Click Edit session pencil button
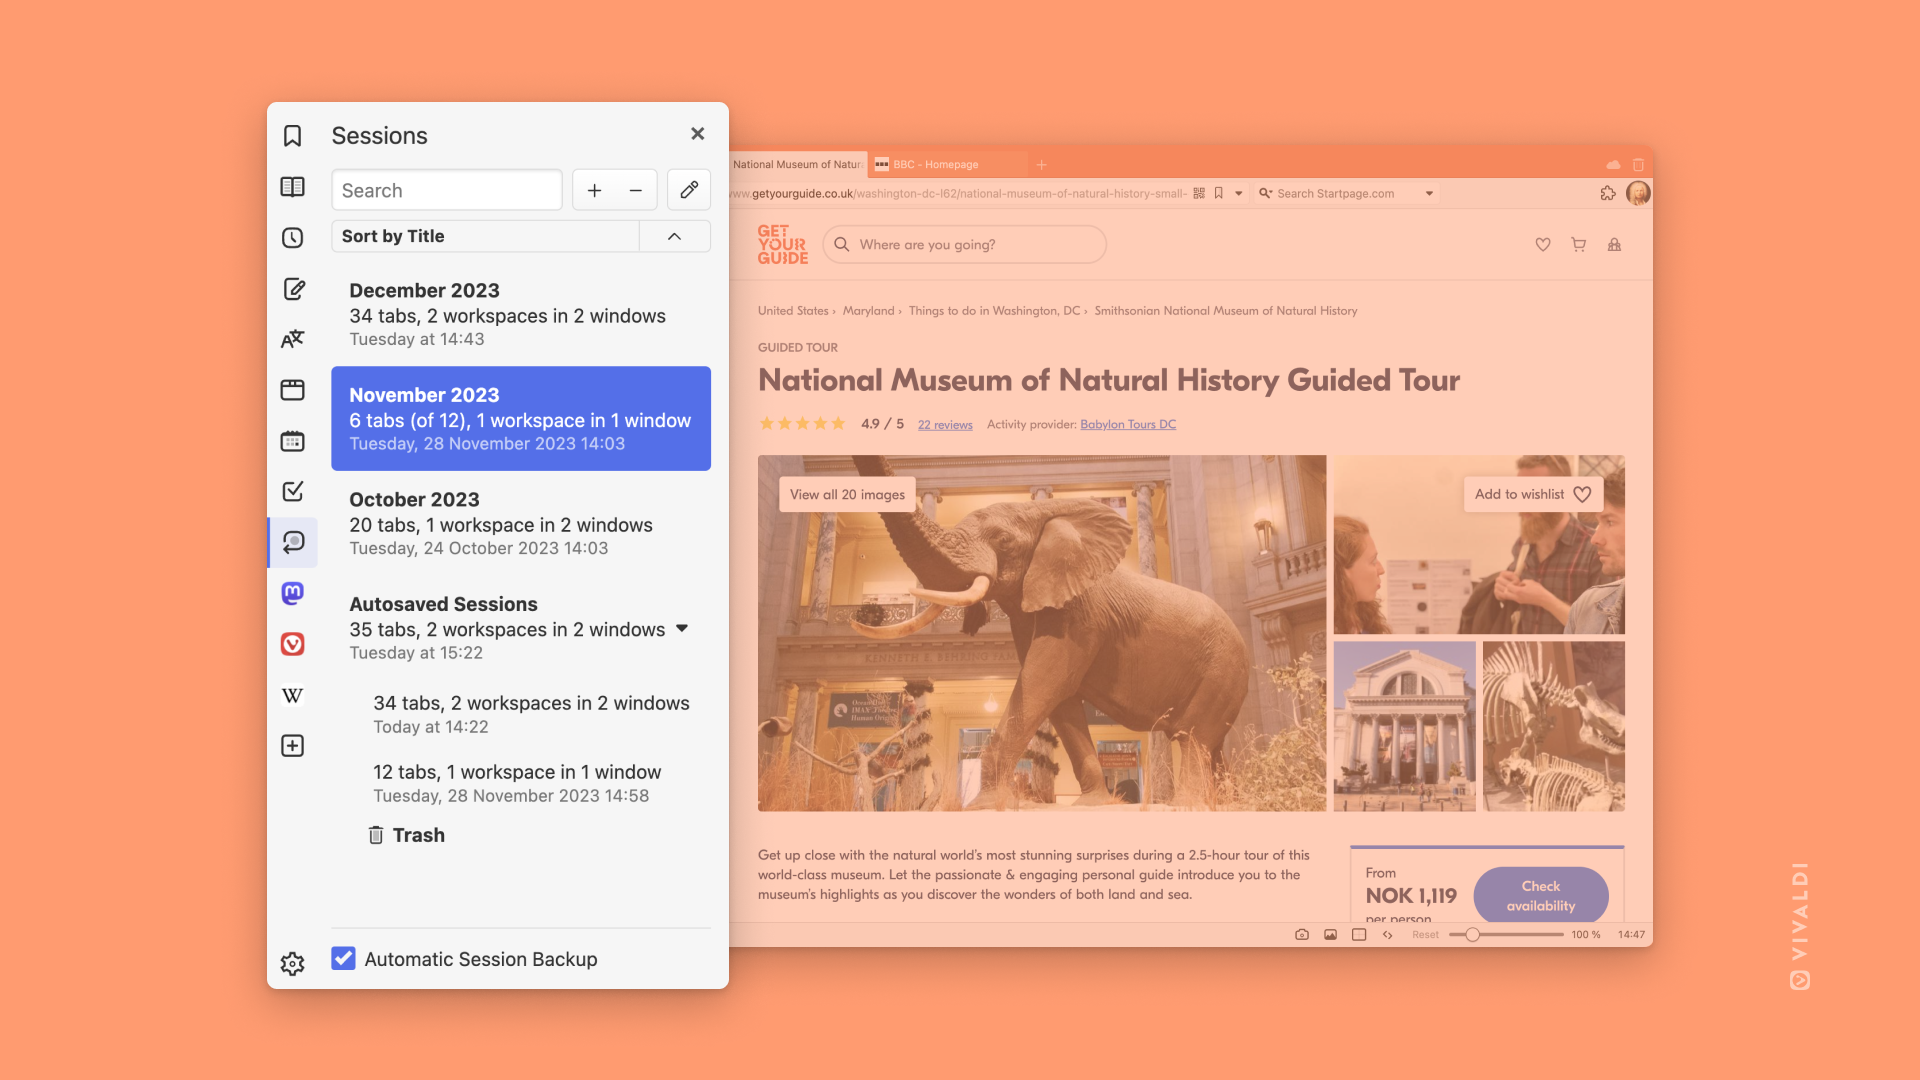This screenshot has height=1080, width=1920. [688, 189]
